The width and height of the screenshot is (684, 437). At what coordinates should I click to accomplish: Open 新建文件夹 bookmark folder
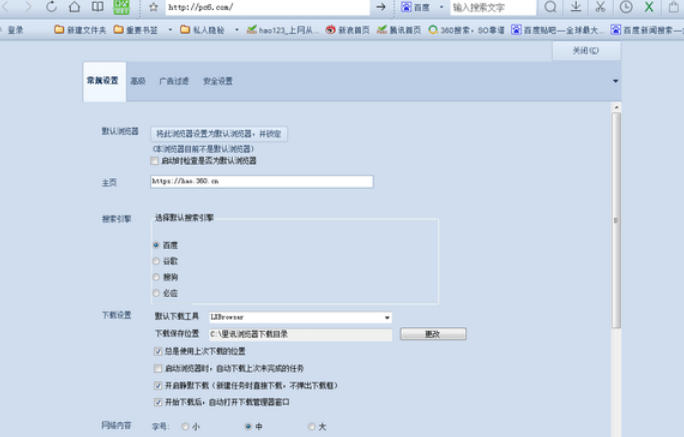[x=80, y=30]
